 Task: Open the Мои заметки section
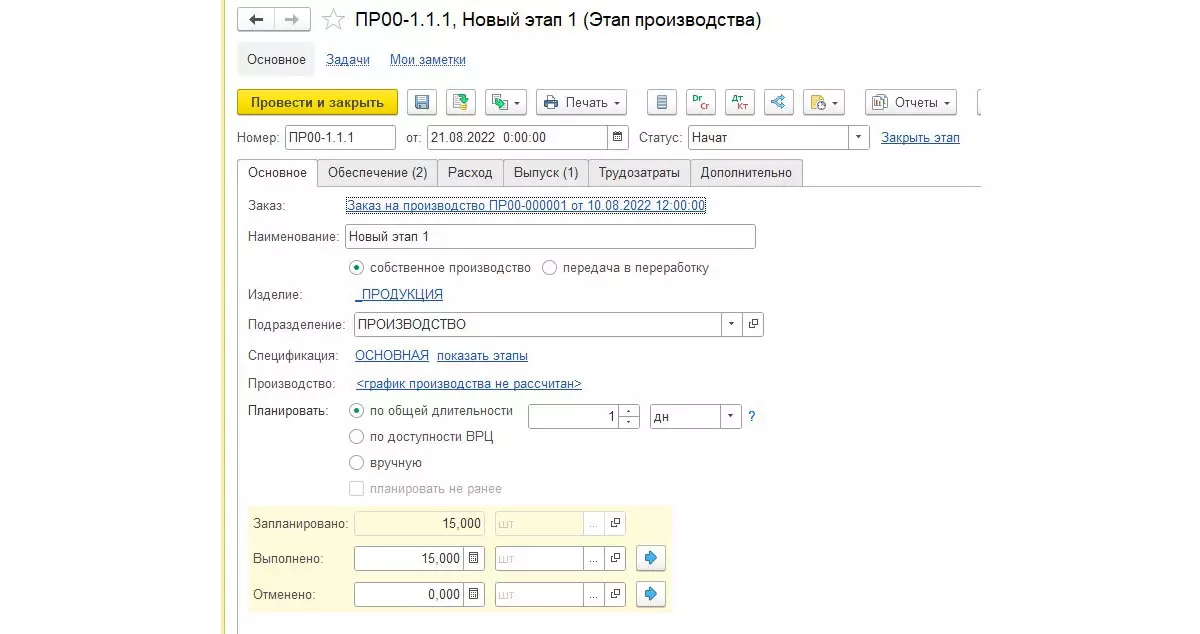[x=428, y=60]
